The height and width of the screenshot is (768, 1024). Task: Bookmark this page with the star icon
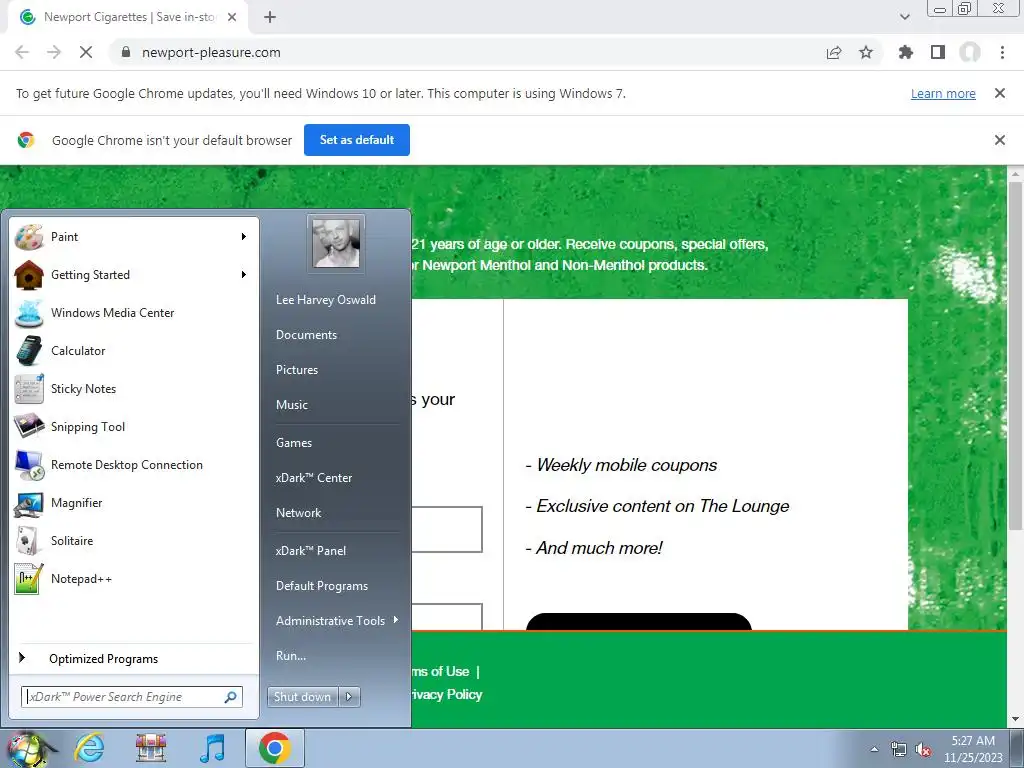point(866,52)
